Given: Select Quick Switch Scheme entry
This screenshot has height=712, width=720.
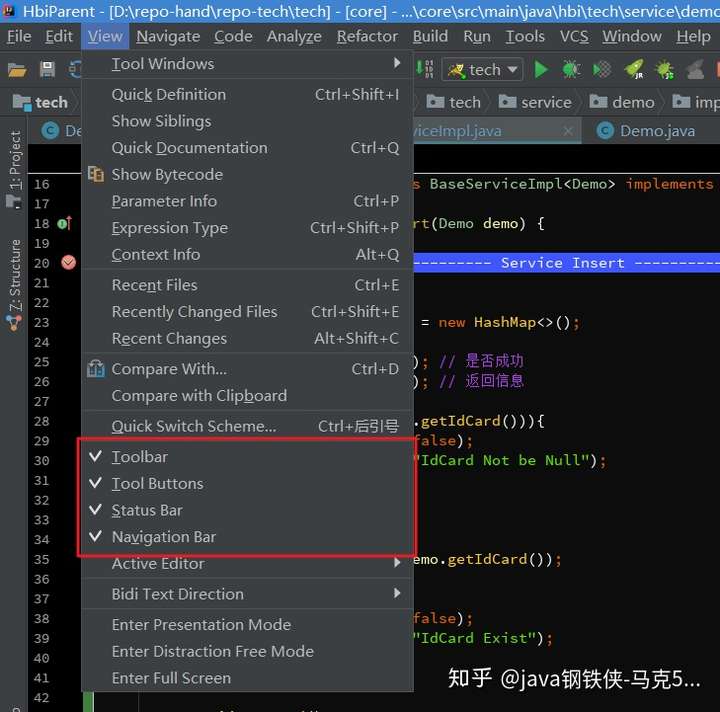Looking at the screenshot, I should [248, 426].
